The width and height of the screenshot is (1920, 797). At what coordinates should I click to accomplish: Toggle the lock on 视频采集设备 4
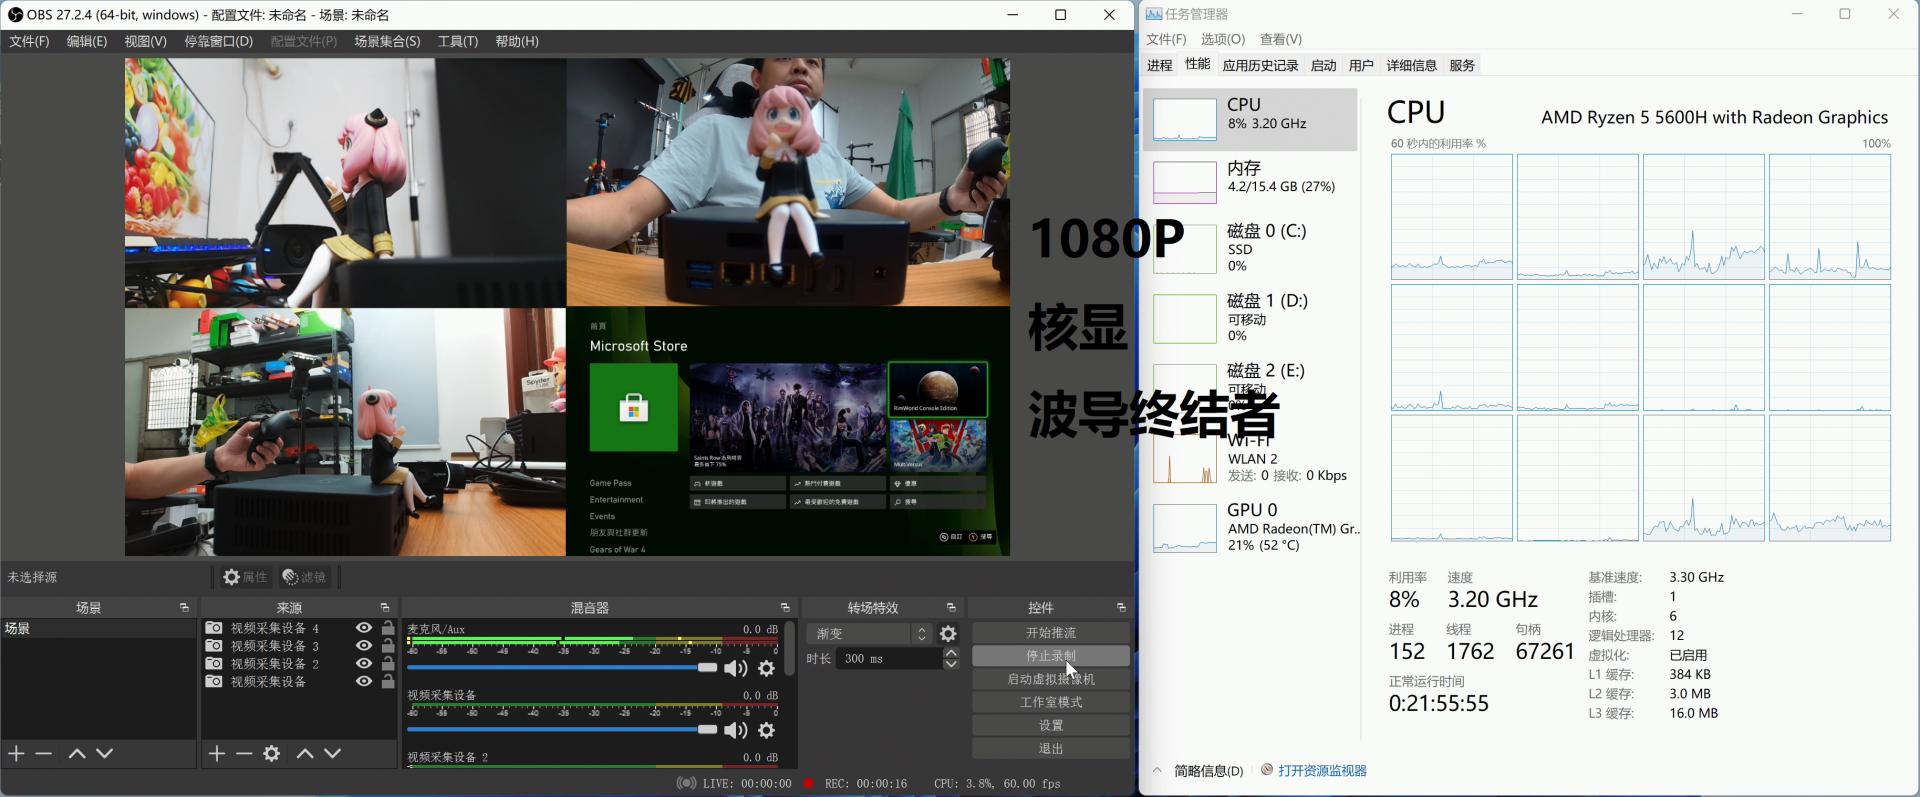pos(388,628)
